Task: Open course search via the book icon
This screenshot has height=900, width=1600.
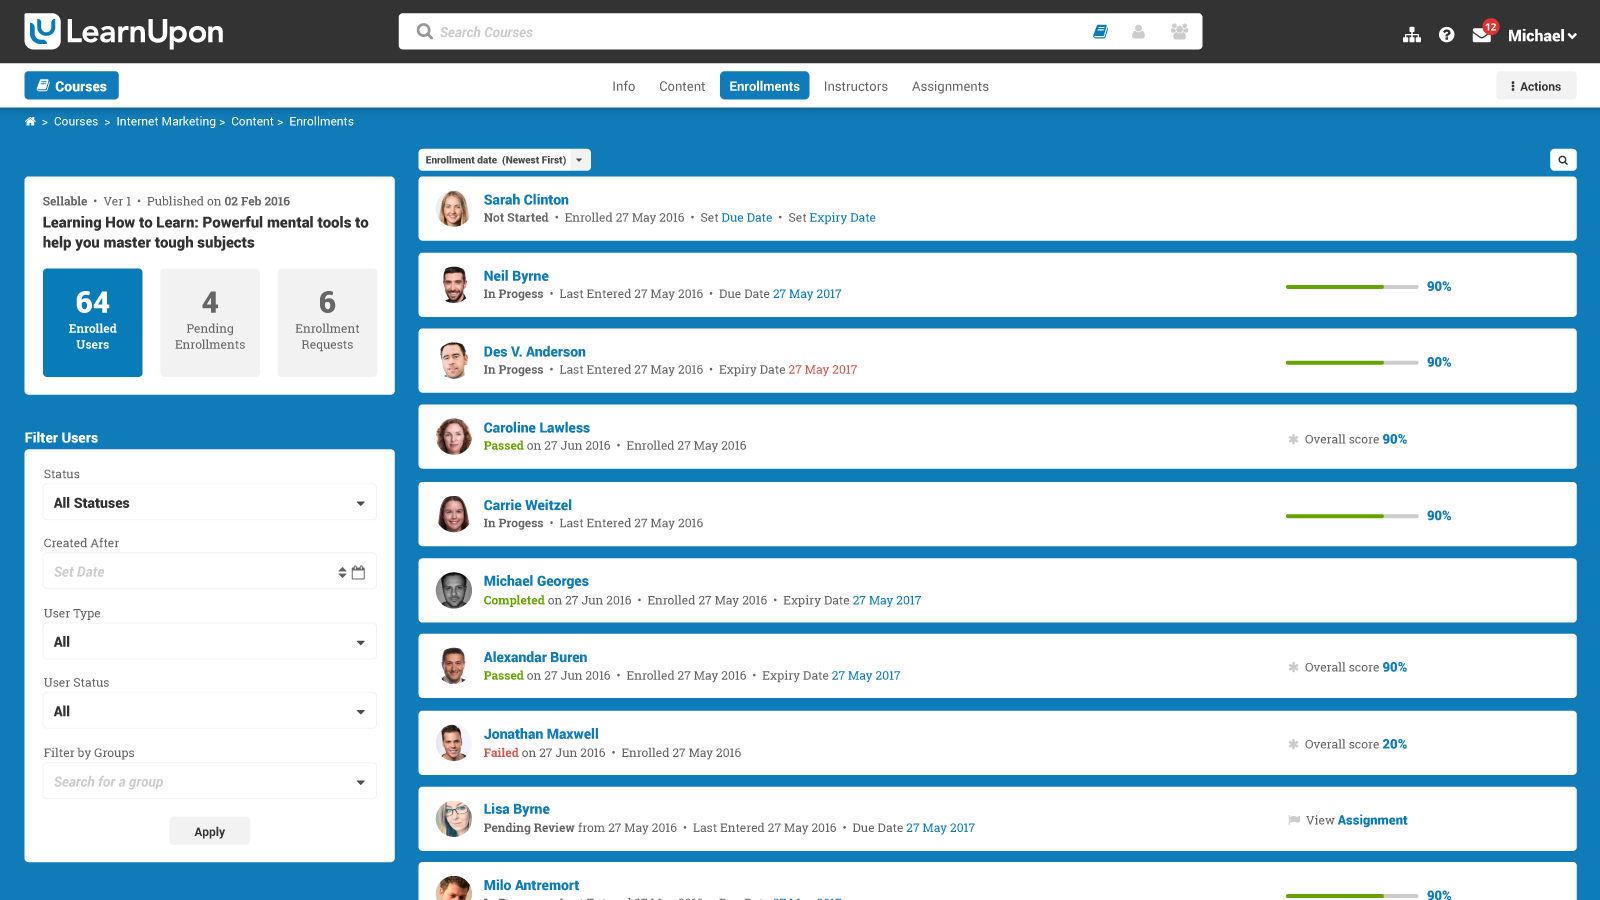Action: click(x=1100, y=31)
